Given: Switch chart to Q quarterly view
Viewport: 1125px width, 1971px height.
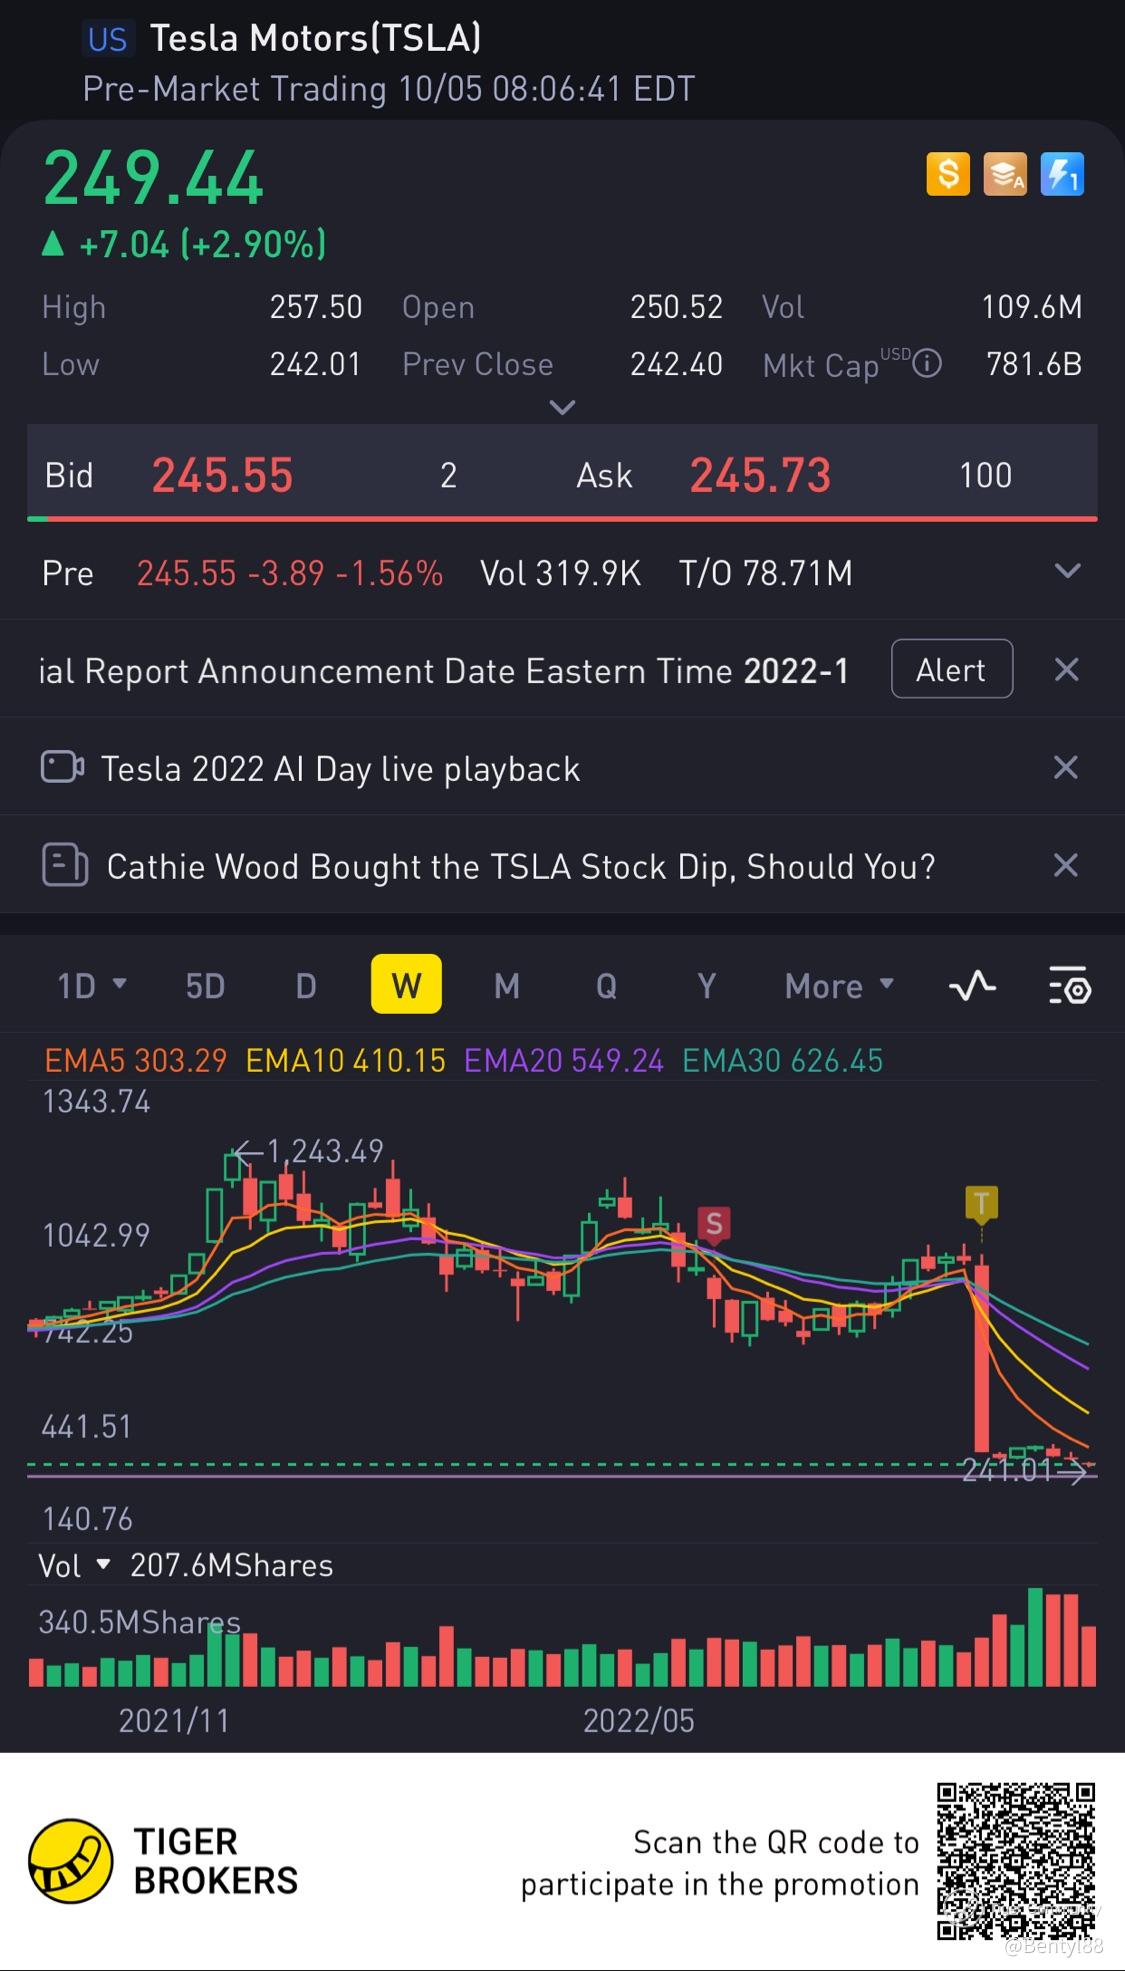Looking at the screenshot, I should tap(606, 986).
